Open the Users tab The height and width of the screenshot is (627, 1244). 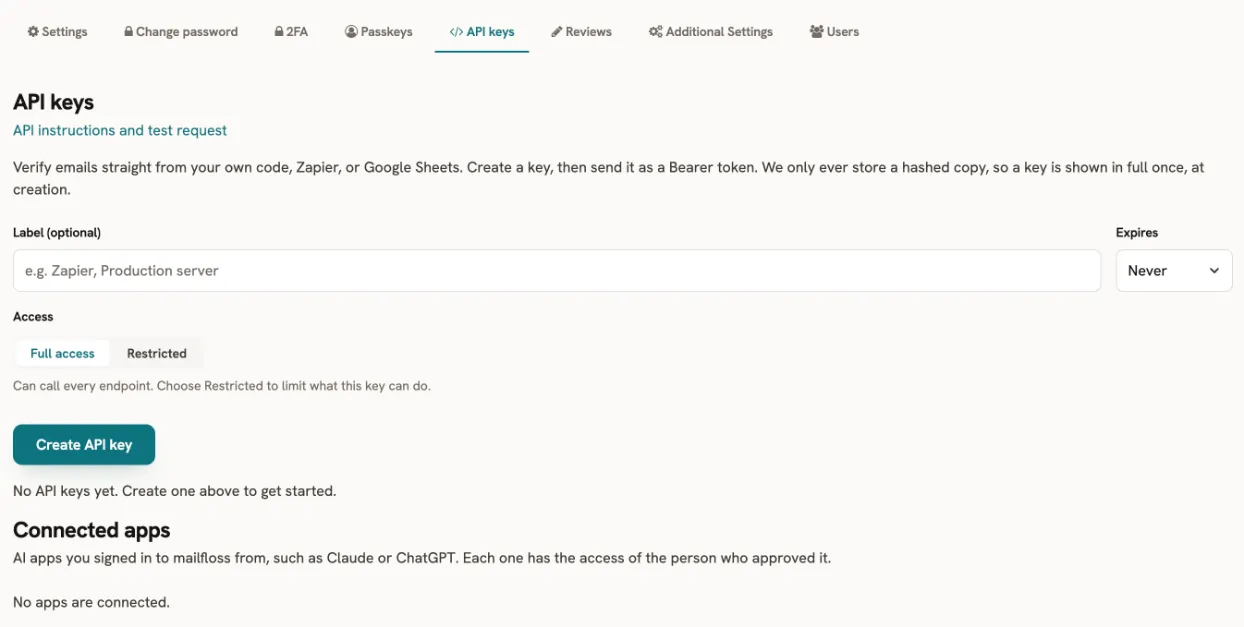[834, 32]
